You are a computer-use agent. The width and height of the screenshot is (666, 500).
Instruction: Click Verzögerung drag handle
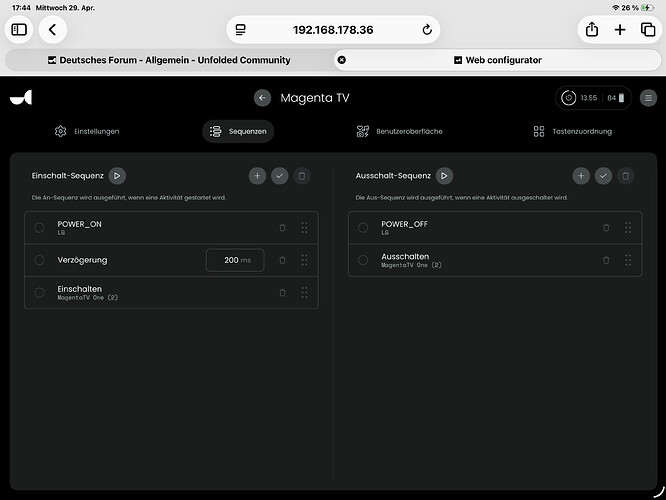click(305, 260)
